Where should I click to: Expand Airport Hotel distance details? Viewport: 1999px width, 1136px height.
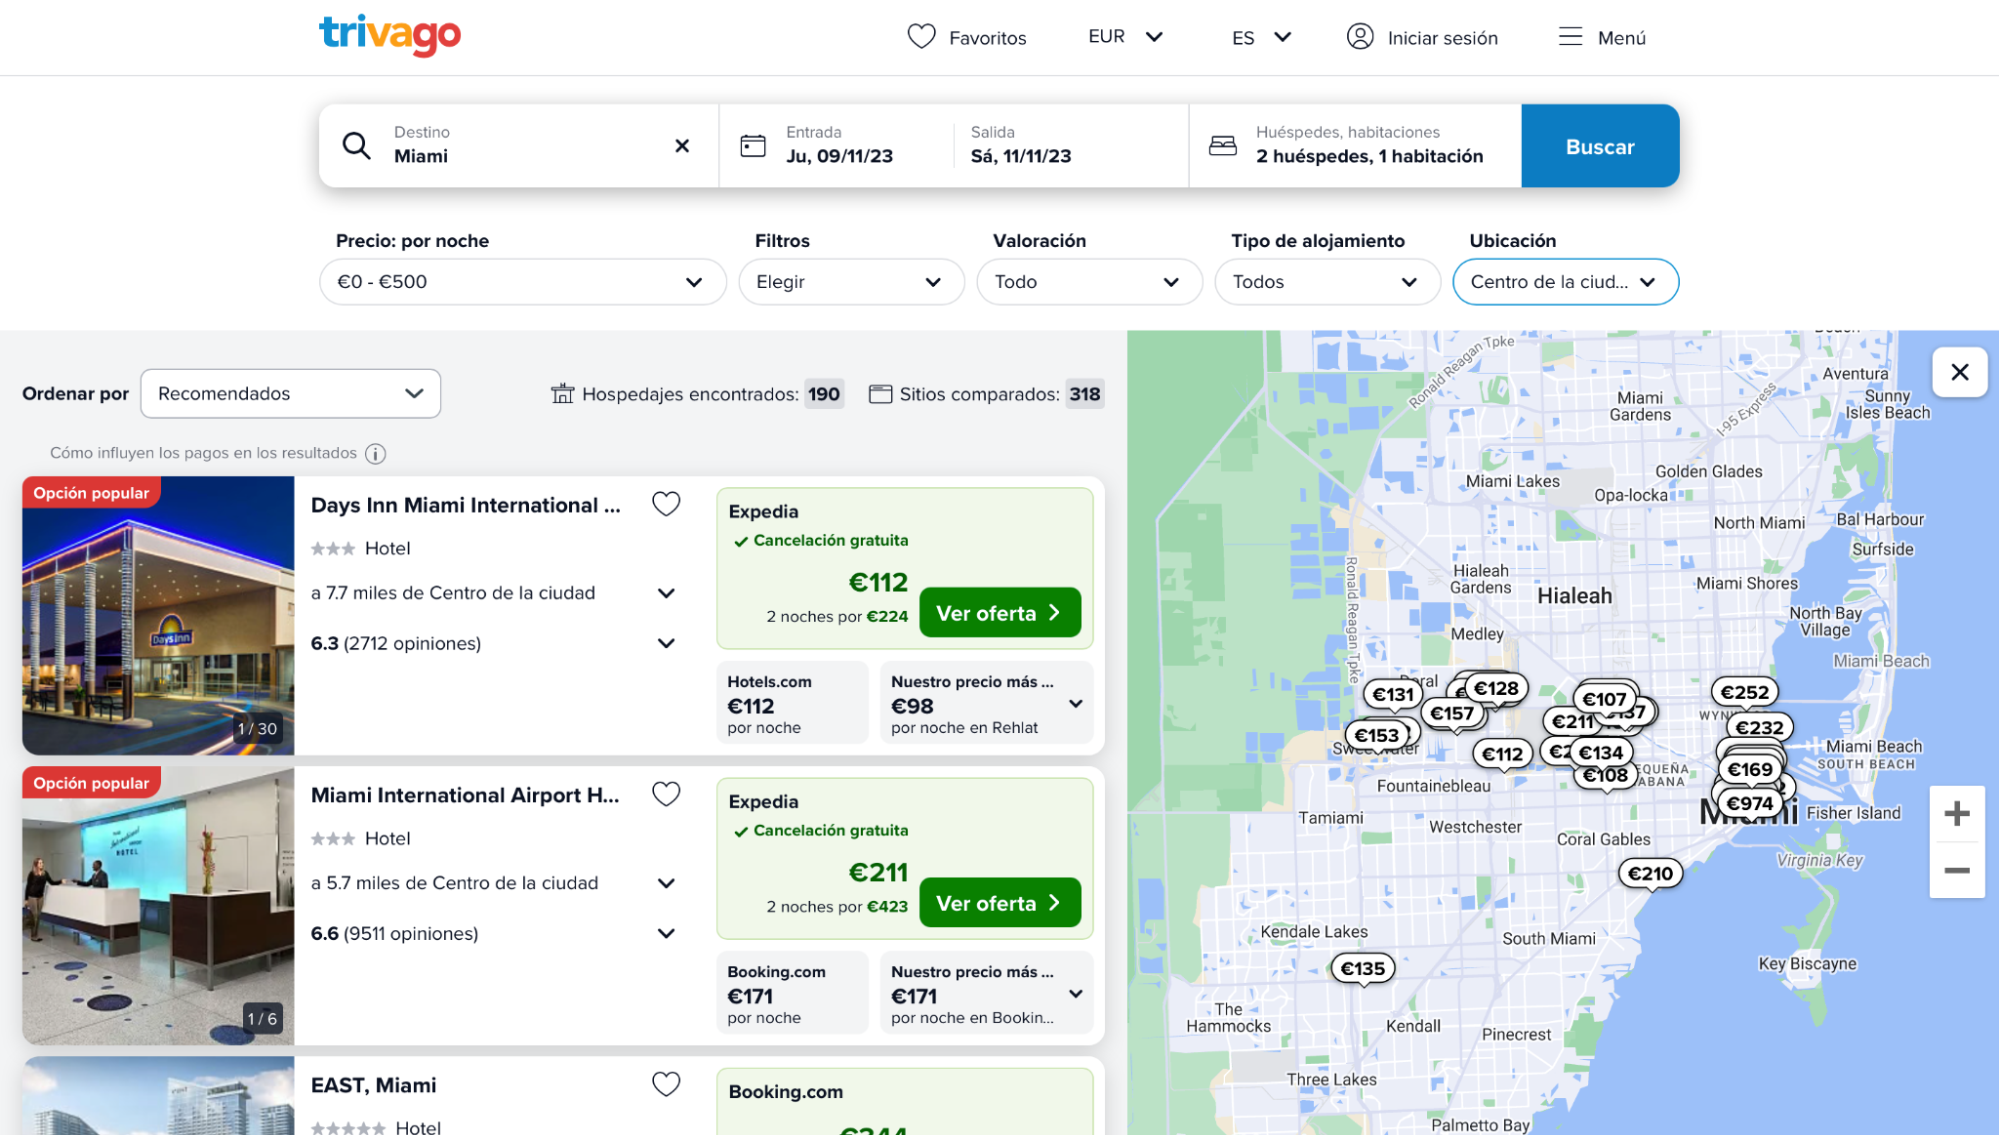[x=666, y=884]
